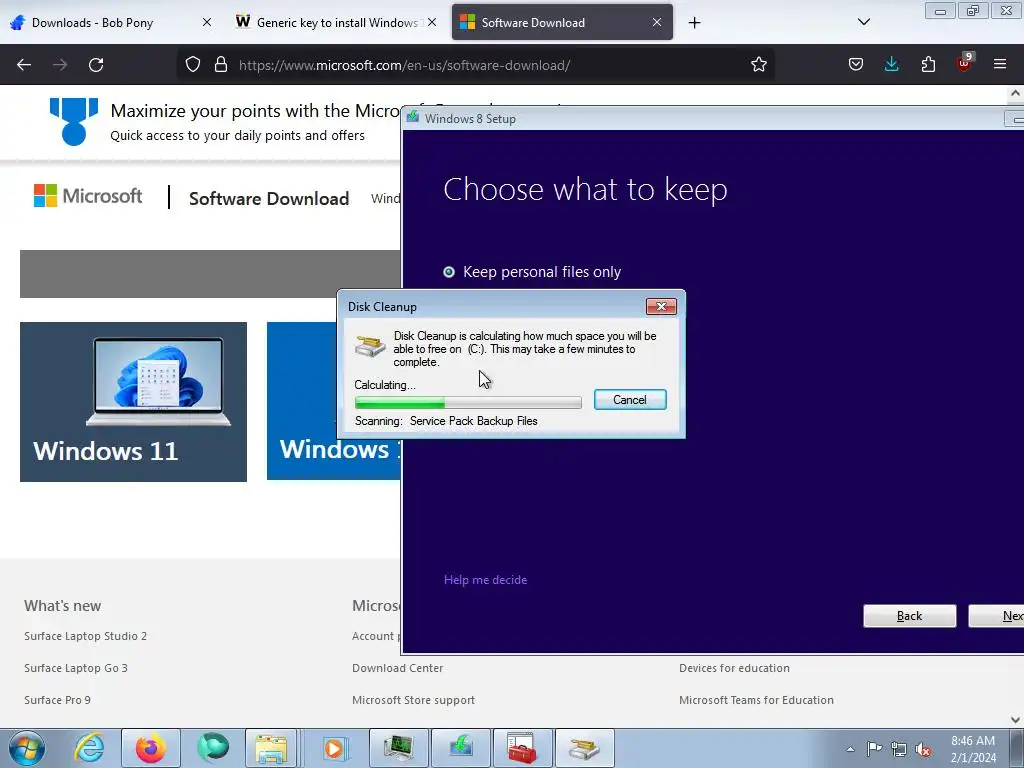Screen dimensions: 1024x768
Task: Open the Windows Start orb
Action: 27,748
